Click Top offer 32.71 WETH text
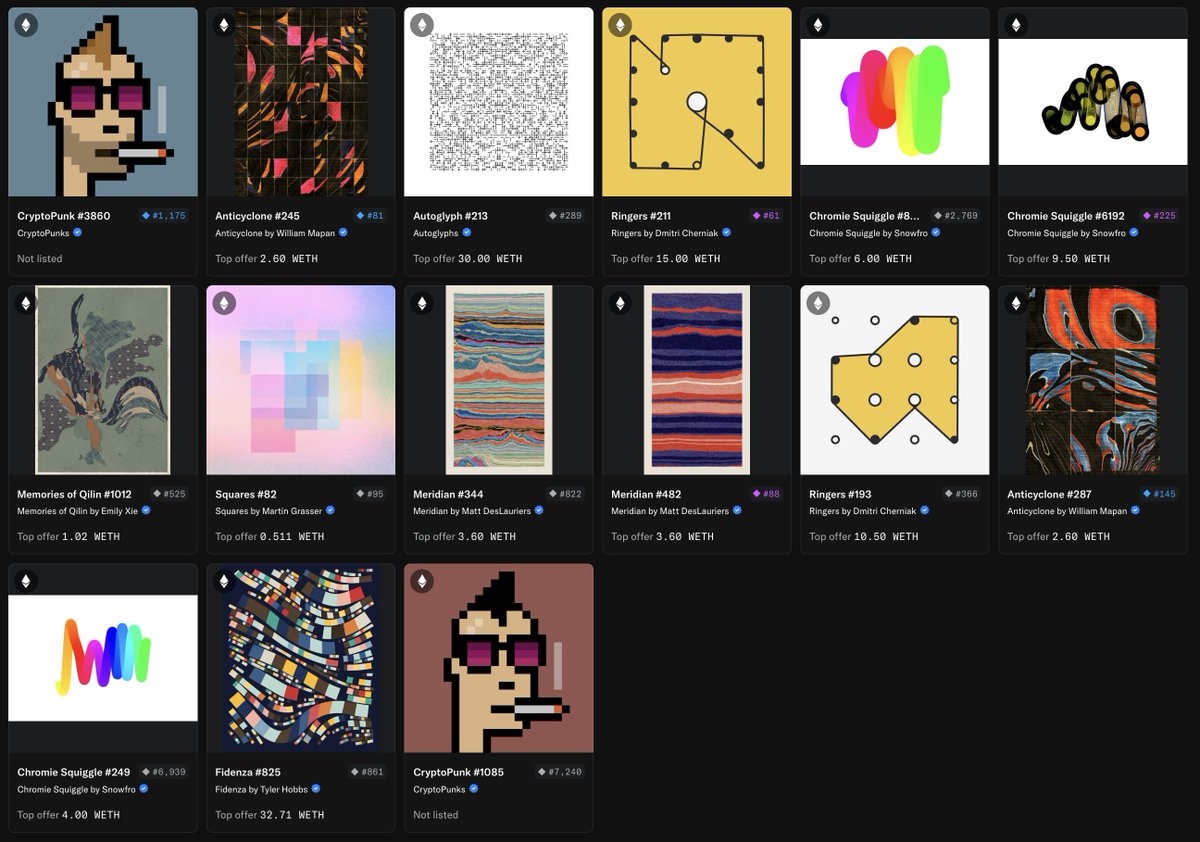This screenshot has height=842, width=1200. [270, 815]
